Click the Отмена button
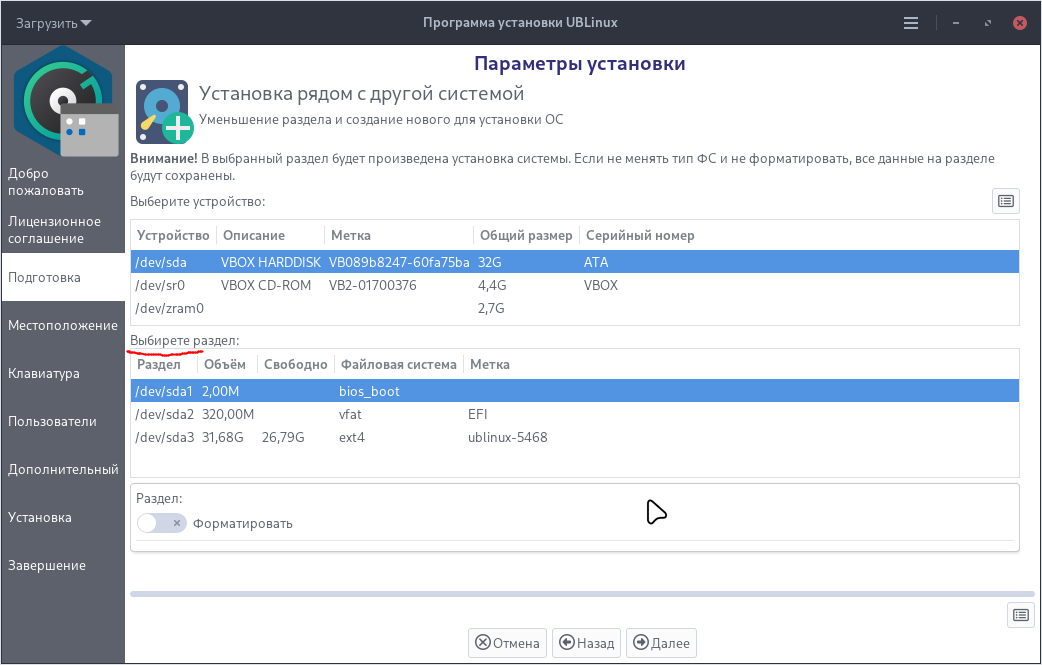This screenshot has width=1042, height=665. pyautogui.click(x=507, y=642)
